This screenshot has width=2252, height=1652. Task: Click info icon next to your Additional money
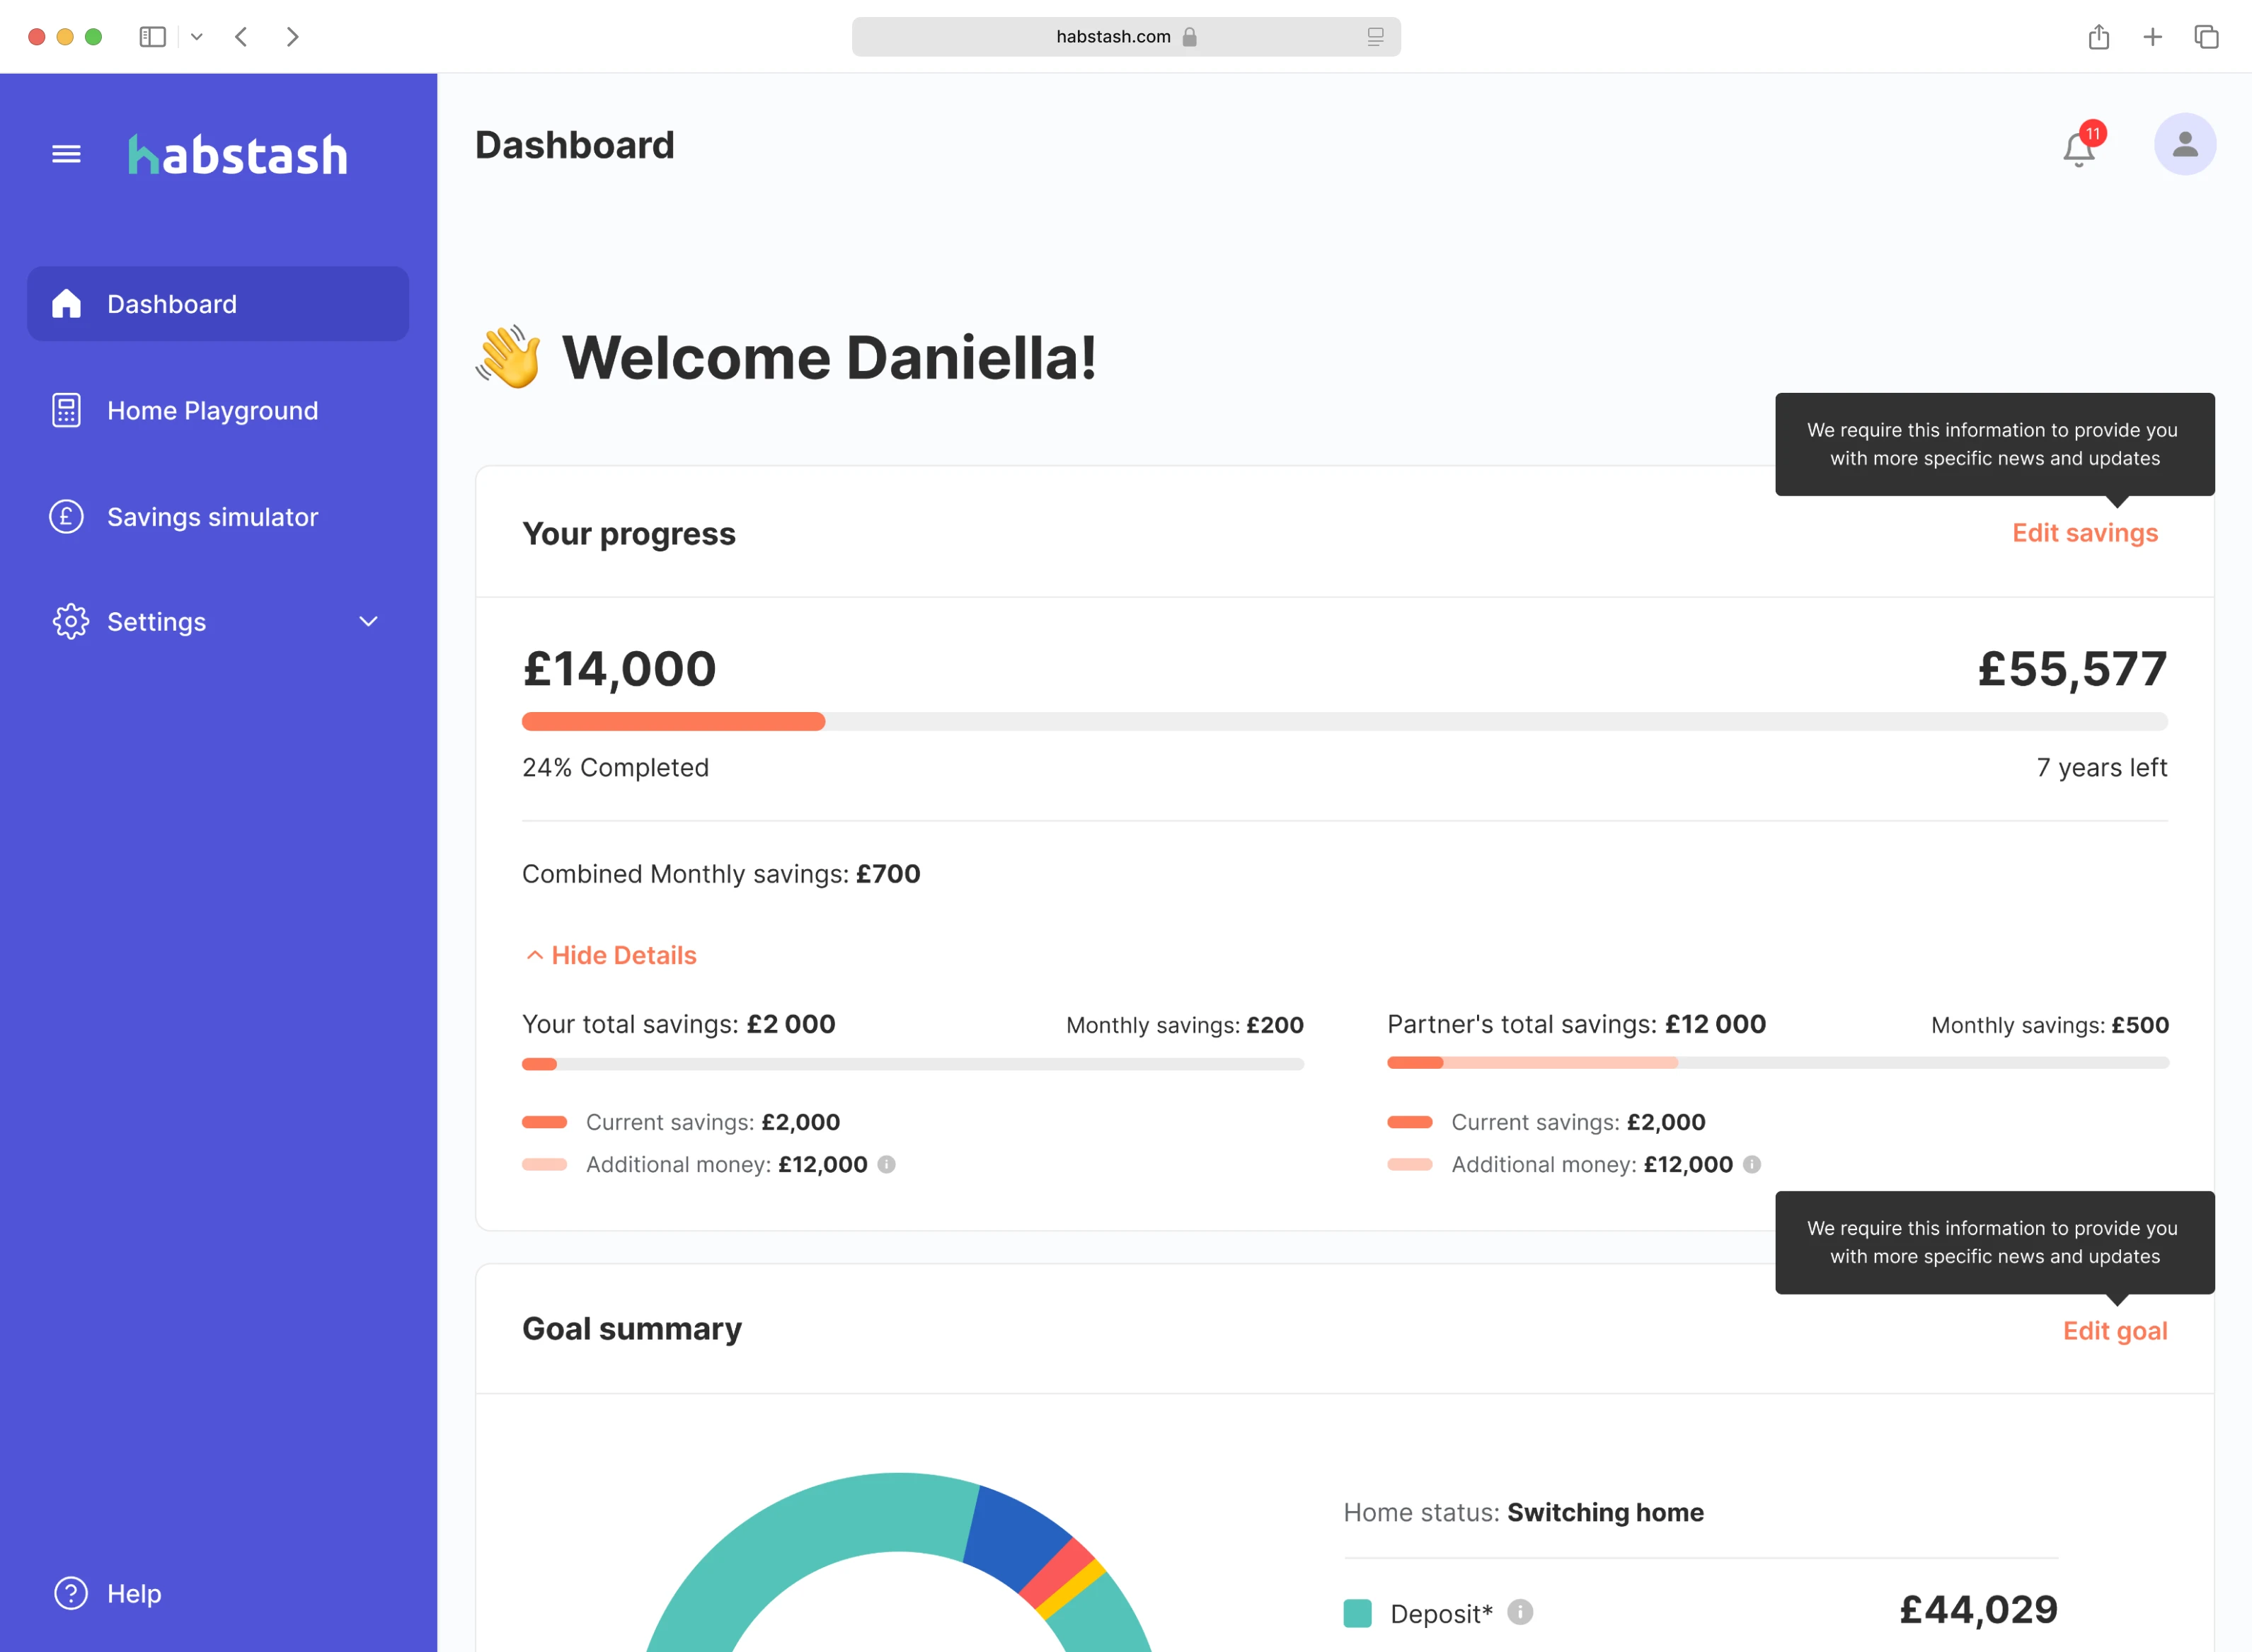(x=886, y=1164)
